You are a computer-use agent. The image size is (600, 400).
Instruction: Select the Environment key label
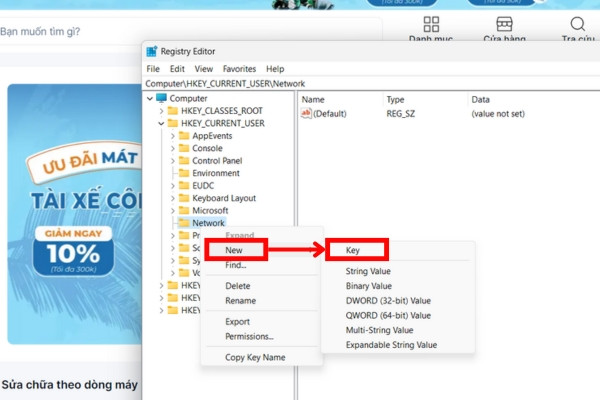(216, 173)
